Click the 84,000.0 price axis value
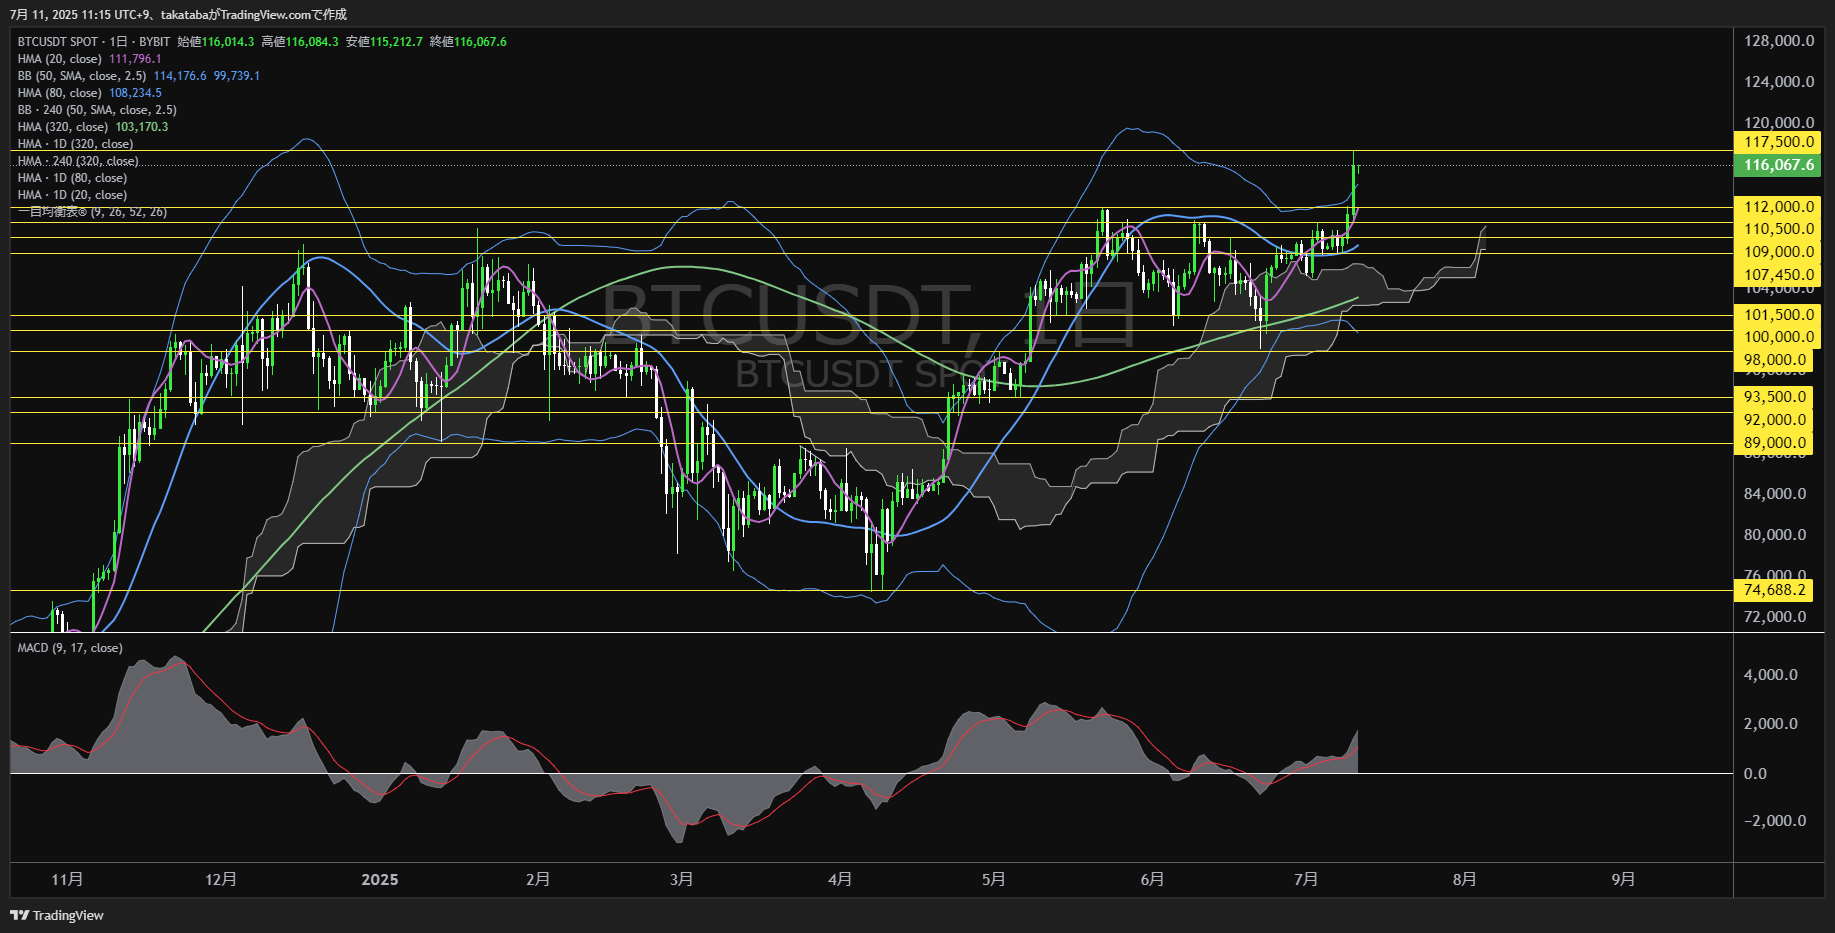1835x933 pixels. tap(1774, 494)
